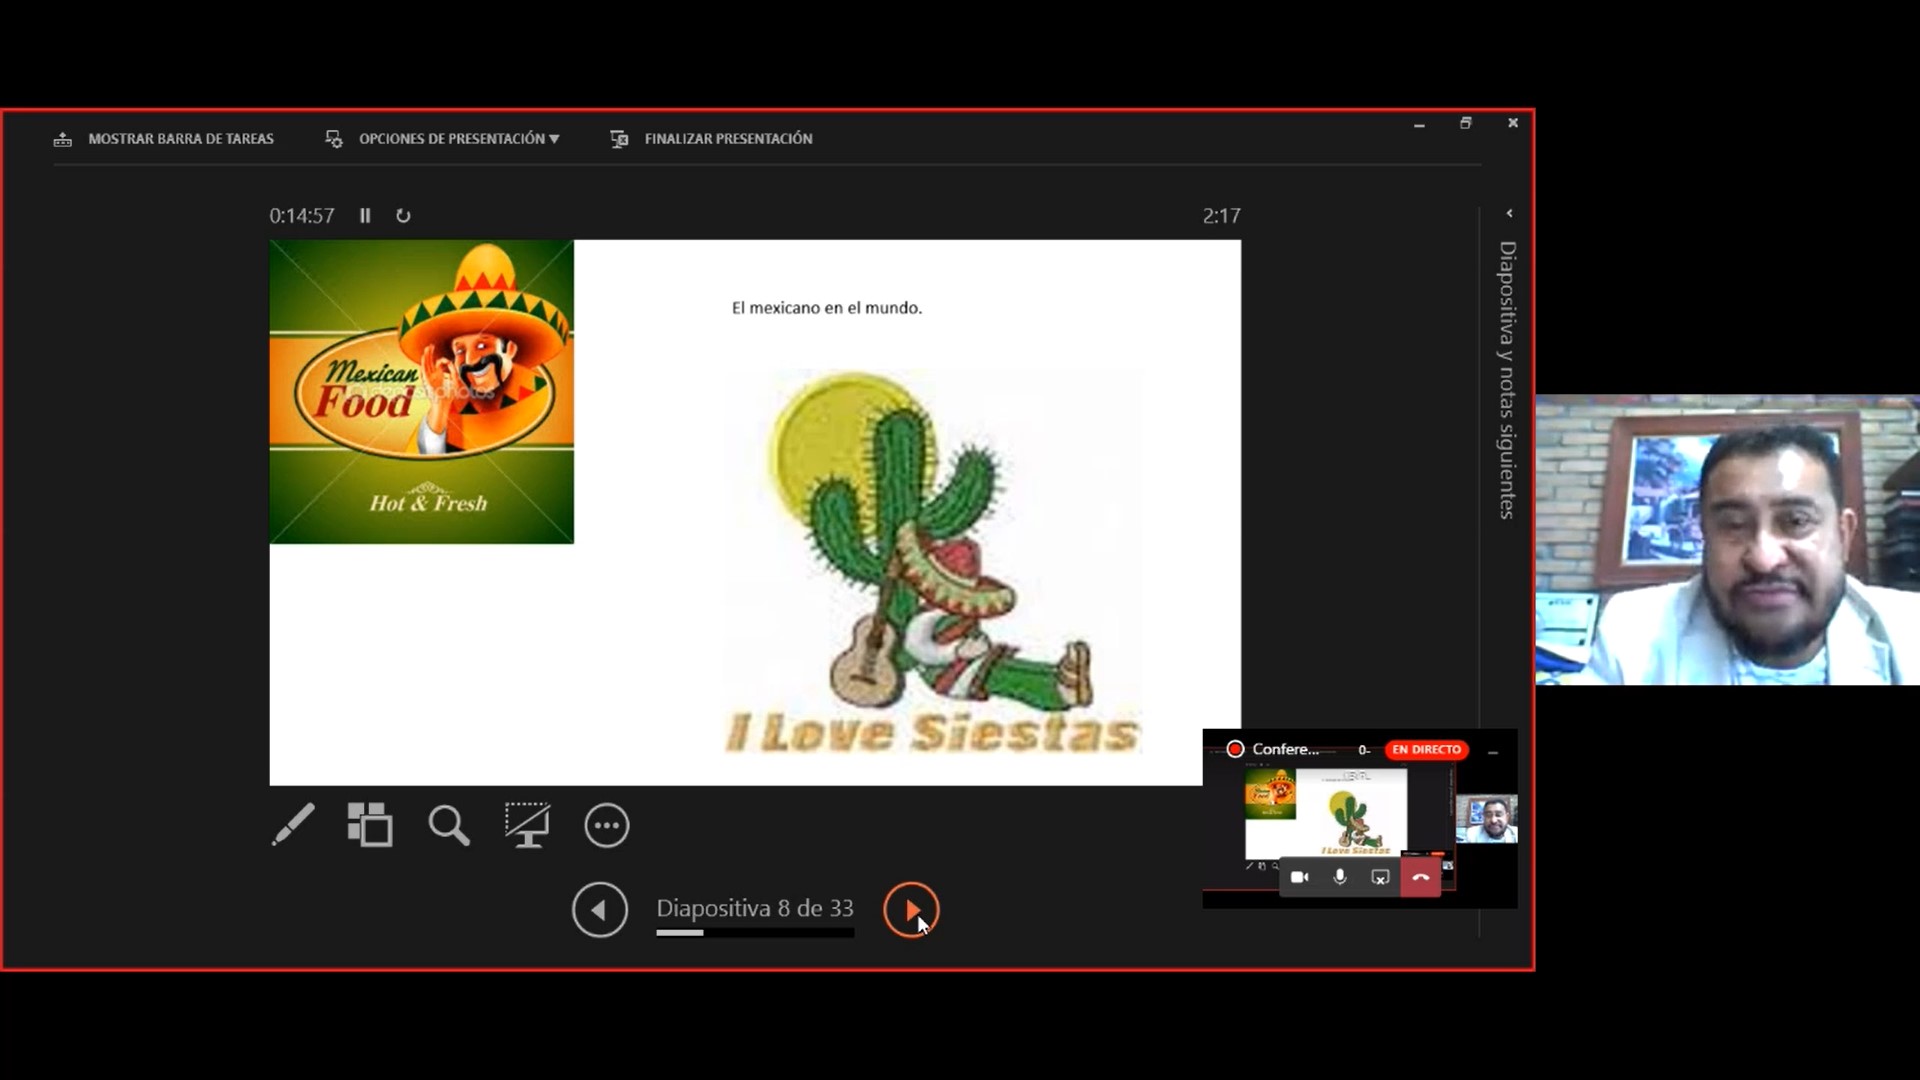Mute the microphone in call popup
Screen dimensions: 1920x1080
(x=1340, y=877)
